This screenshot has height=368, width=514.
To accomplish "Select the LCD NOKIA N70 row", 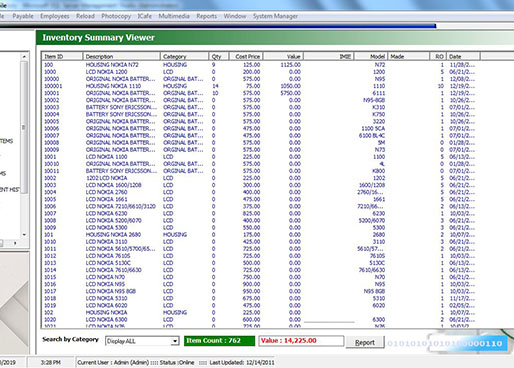I will 260,277.
